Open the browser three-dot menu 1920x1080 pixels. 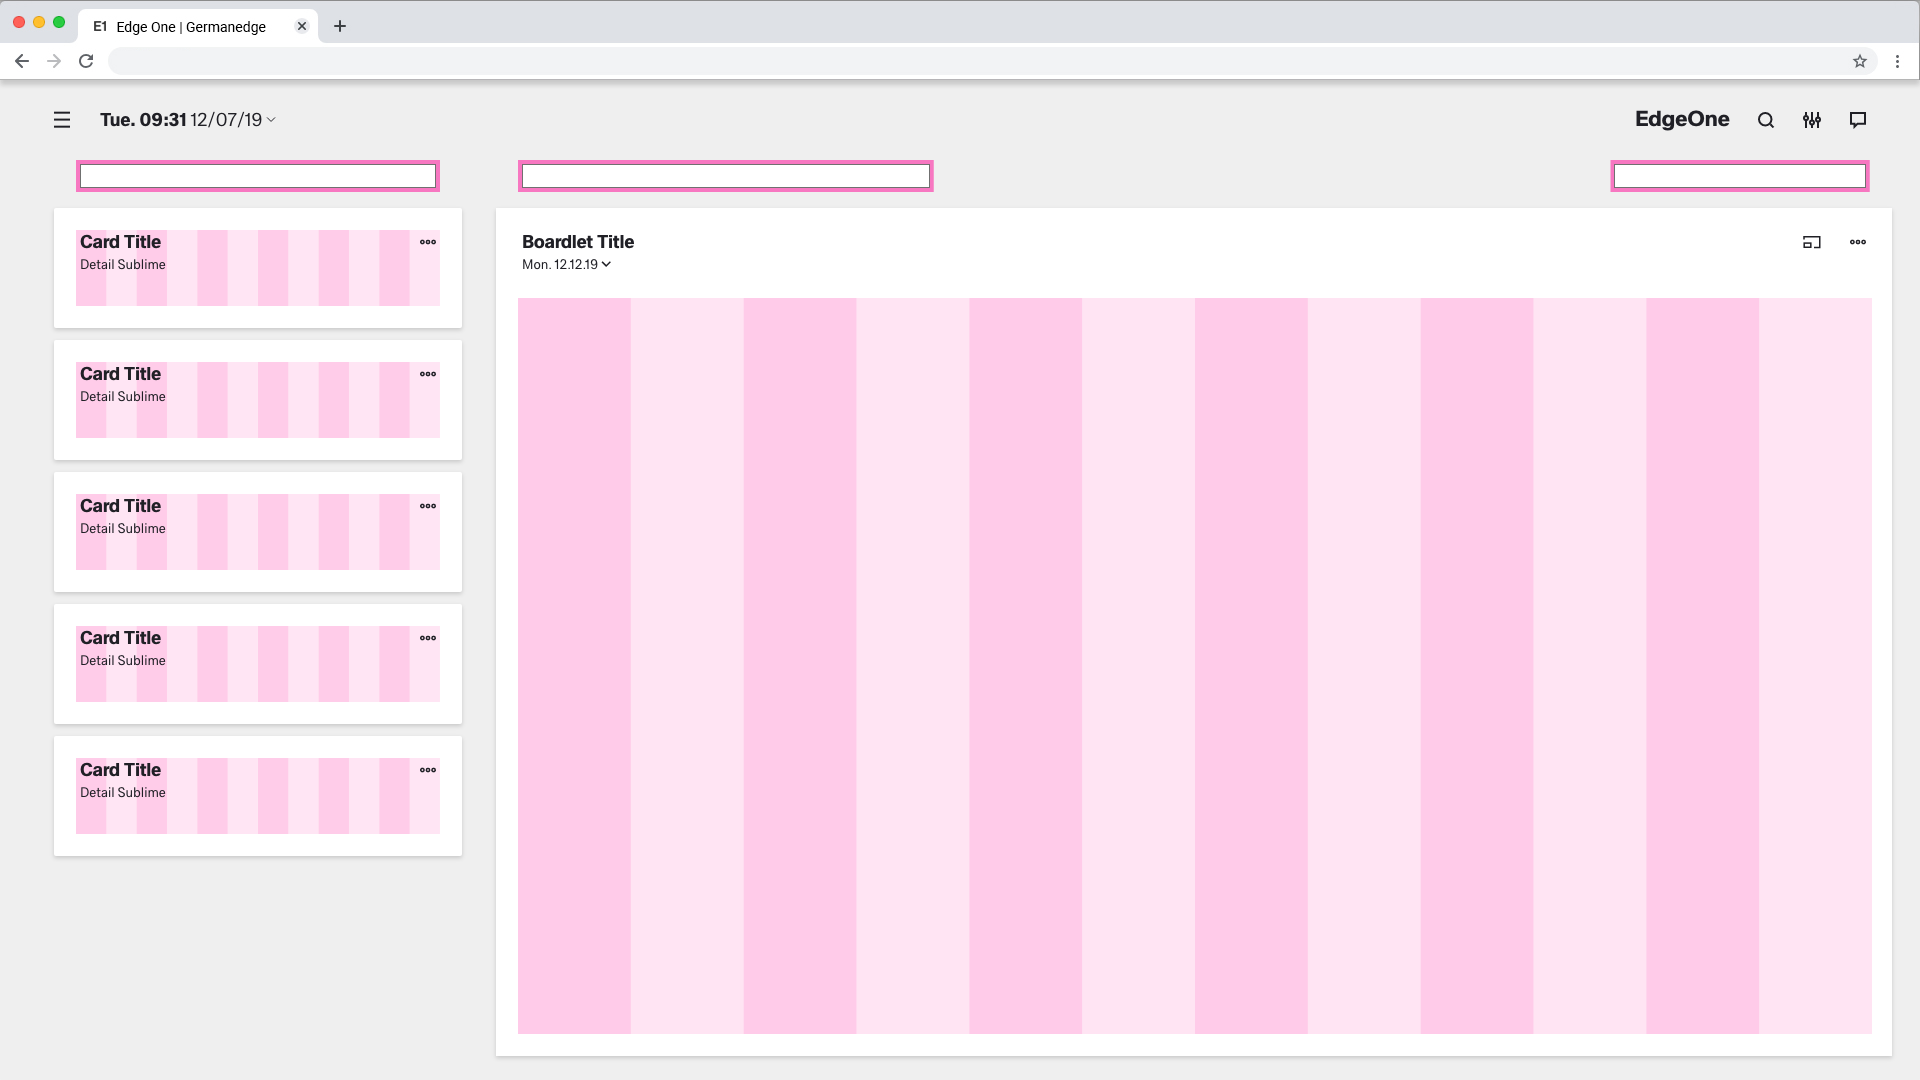coord(1897,61)
